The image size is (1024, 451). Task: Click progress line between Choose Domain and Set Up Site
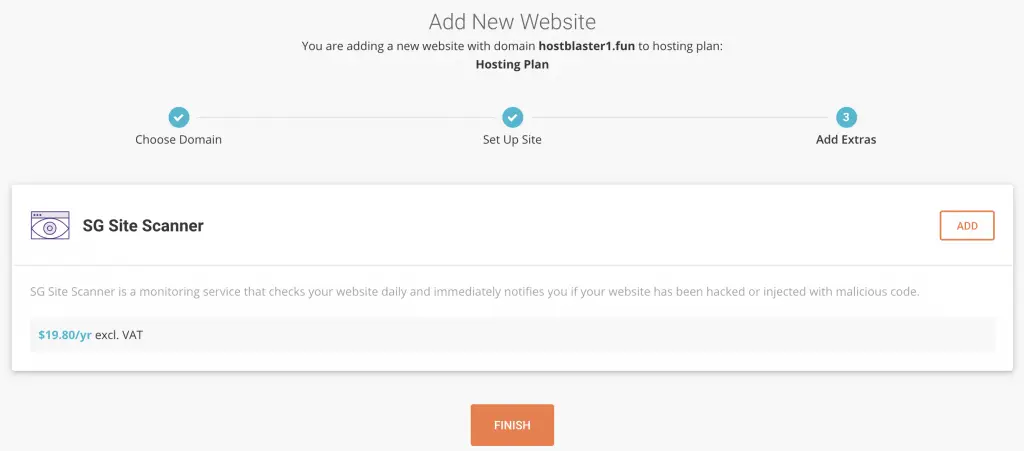click(x=345, y=117)
